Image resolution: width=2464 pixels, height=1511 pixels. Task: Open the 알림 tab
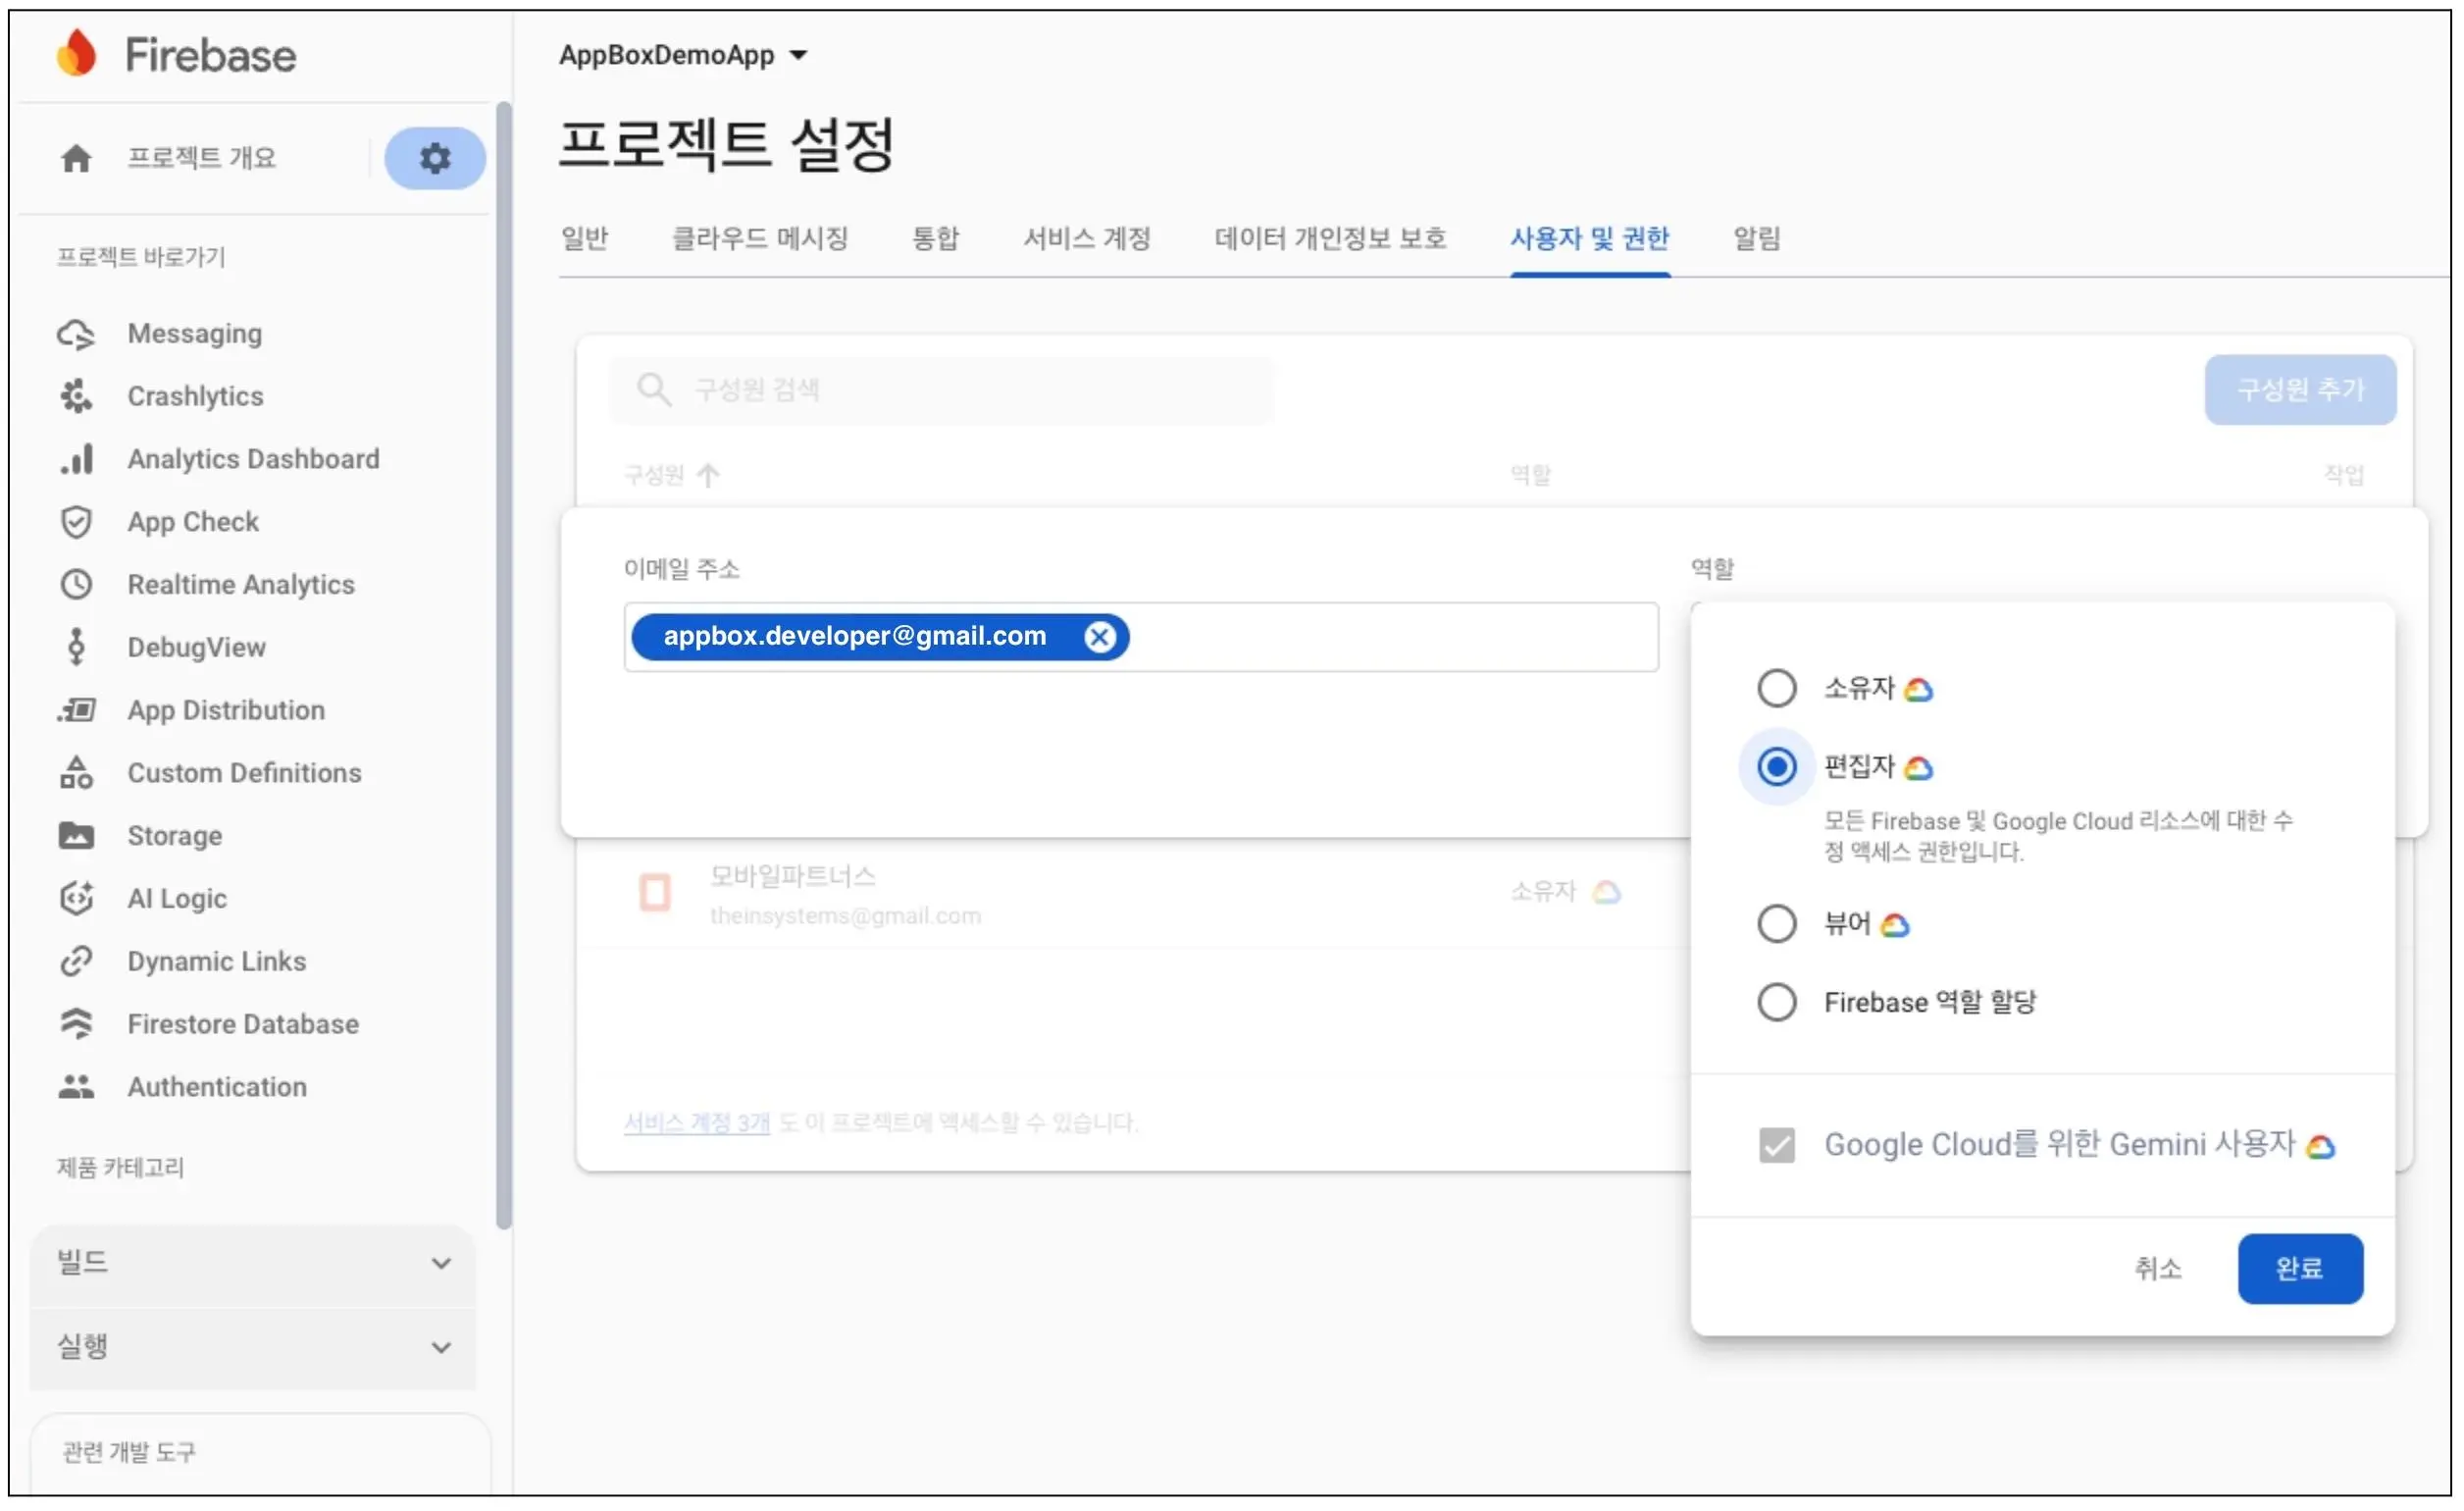click(1757, 239)
